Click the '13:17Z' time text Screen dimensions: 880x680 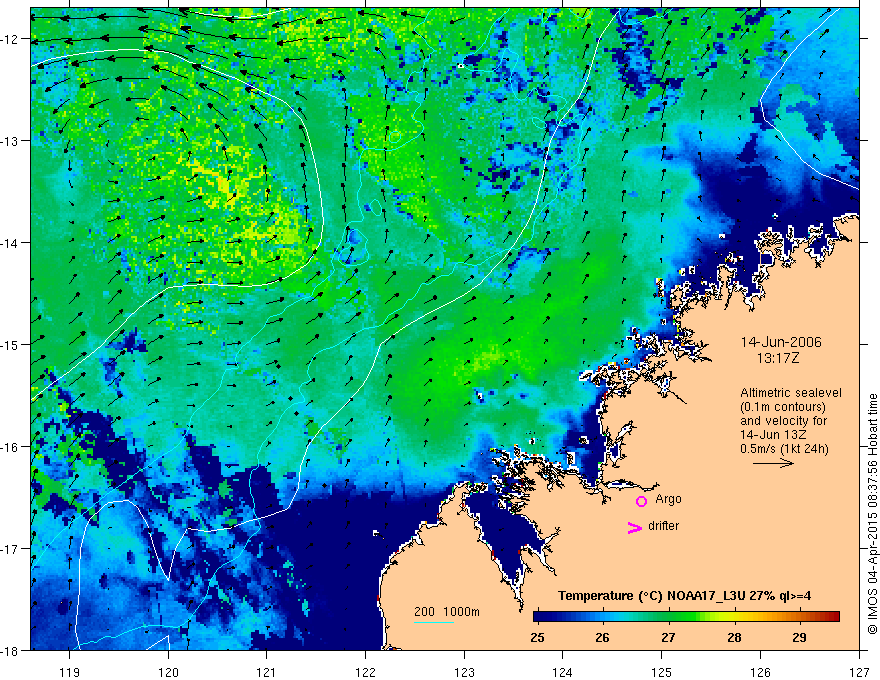[x=777, y=358]
